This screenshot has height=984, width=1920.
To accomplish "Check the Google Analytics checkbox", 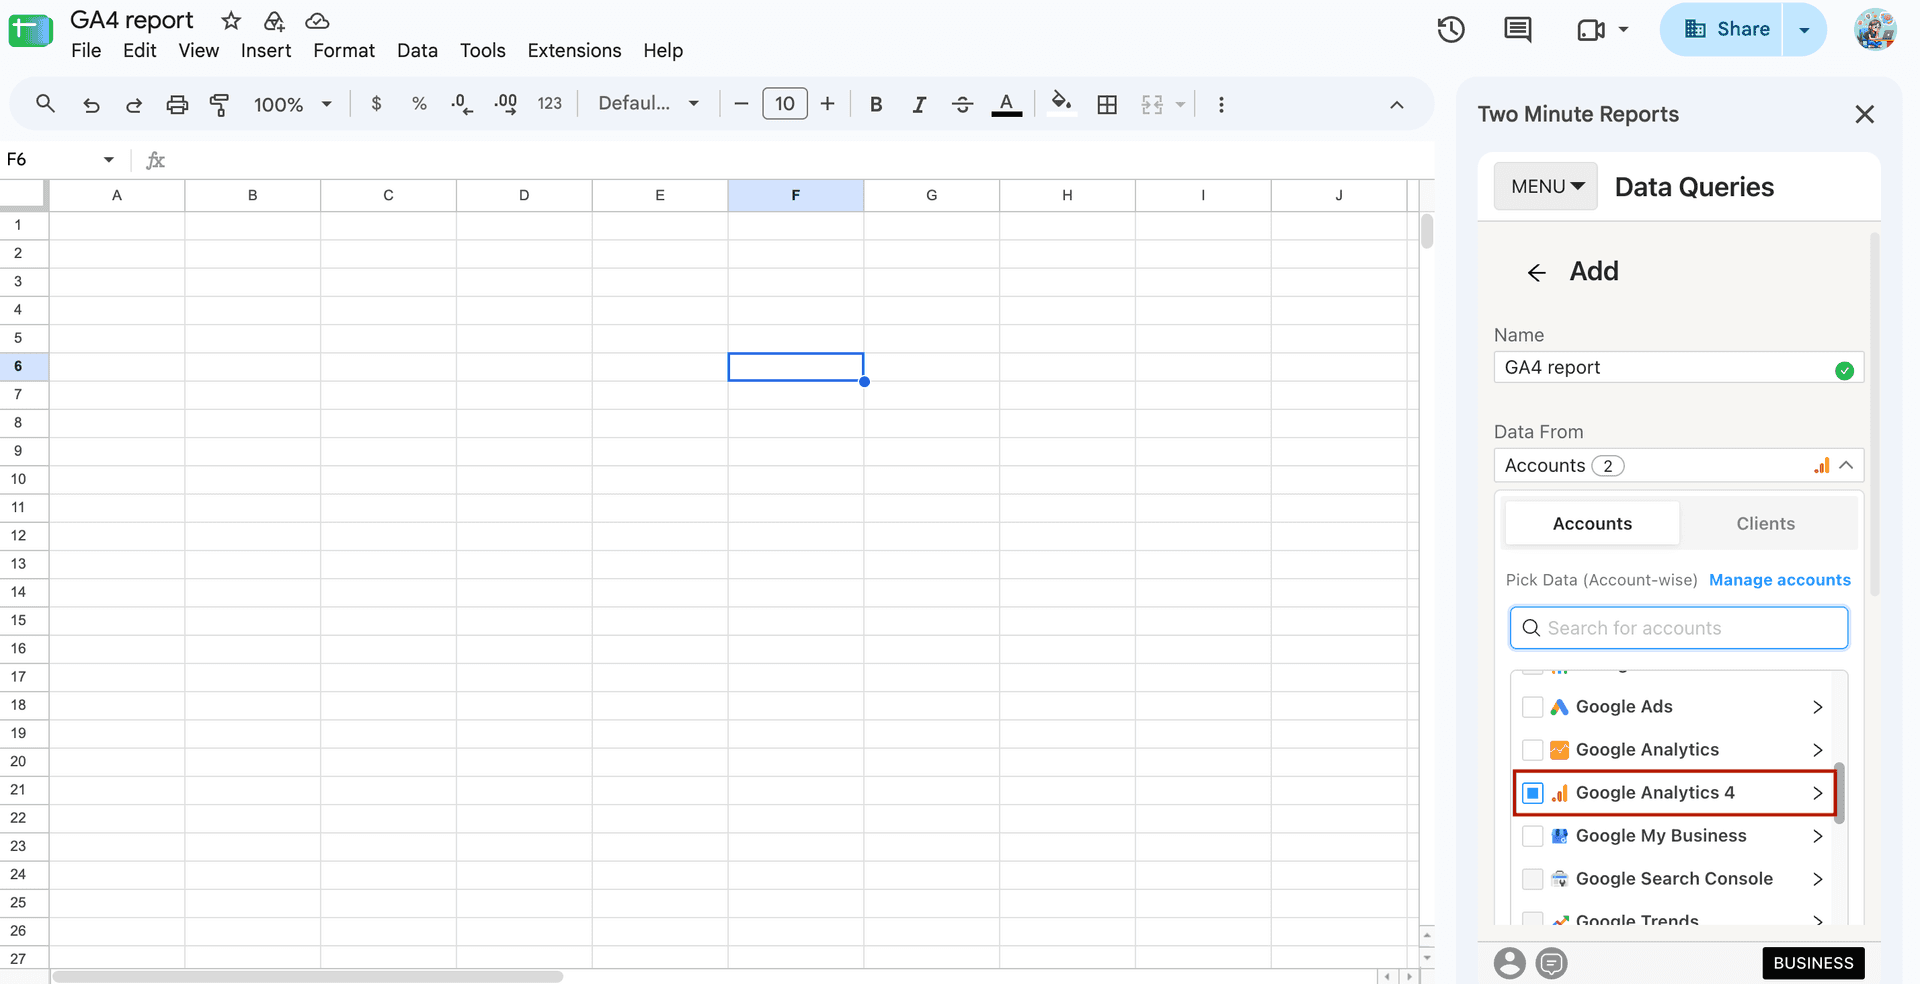I will [1532, 750].
